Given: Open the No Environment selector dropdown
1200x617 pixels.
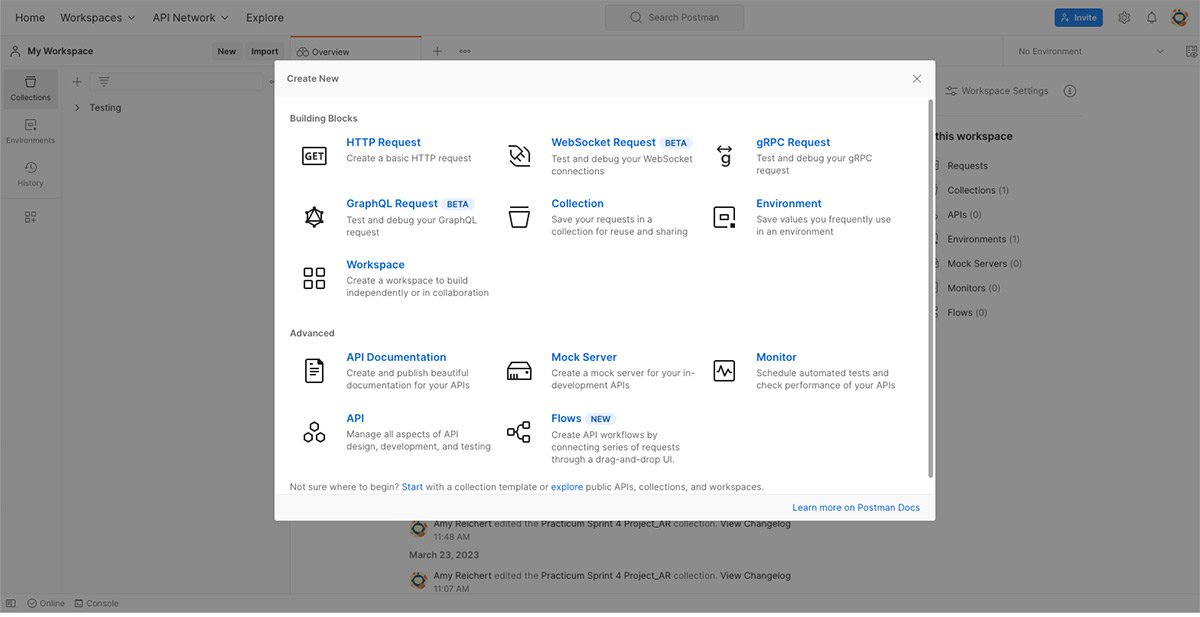Looking at the screenshot, I should point(1090,51).
